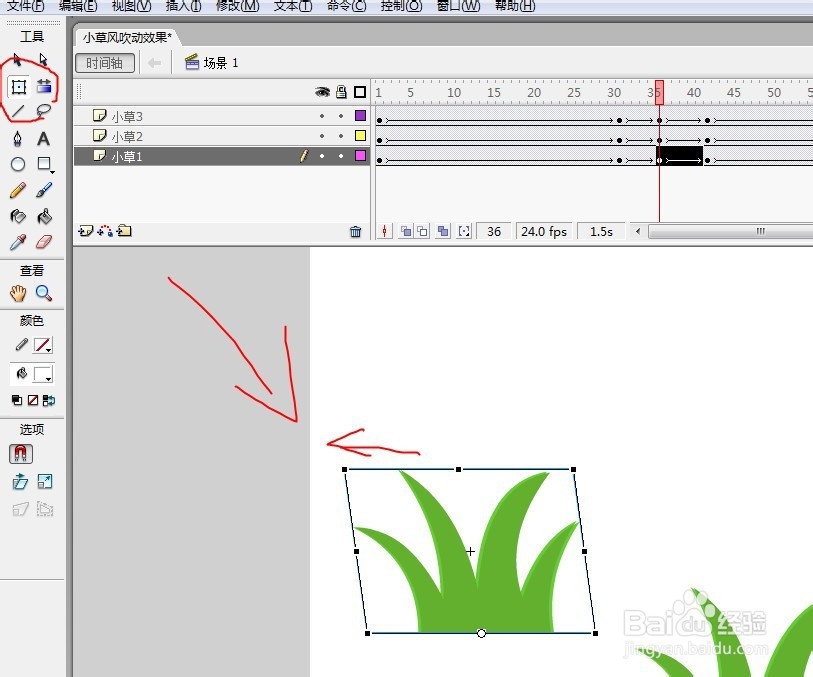Select the Oval tool
This screenshot has height=677, width=813.
pos(18,164)
